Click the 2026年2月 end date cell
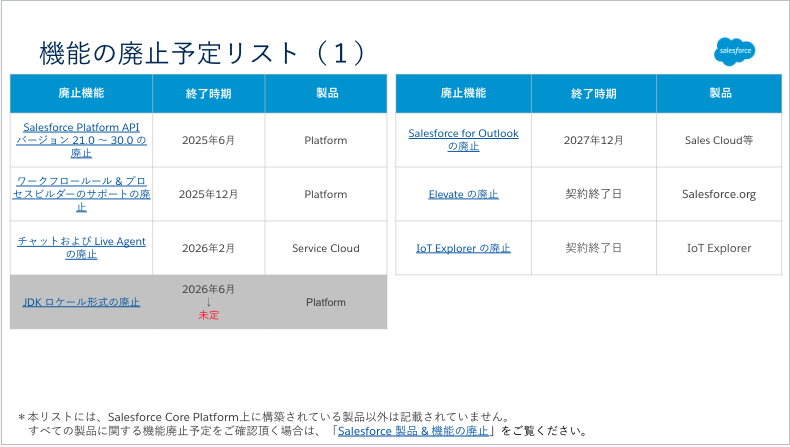The height and width of the screenshot is (447, 790). (208, 248)
